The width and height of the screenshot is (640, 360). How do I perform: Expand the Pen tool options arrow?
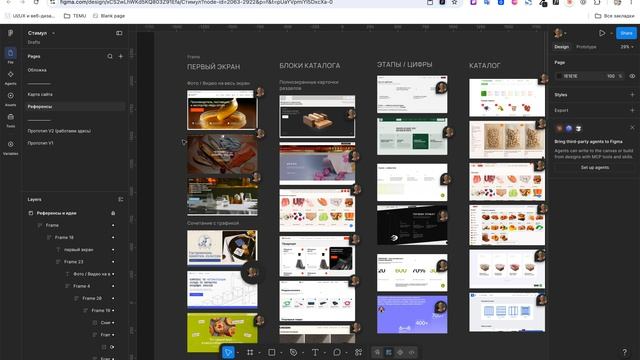click(303, 353)
